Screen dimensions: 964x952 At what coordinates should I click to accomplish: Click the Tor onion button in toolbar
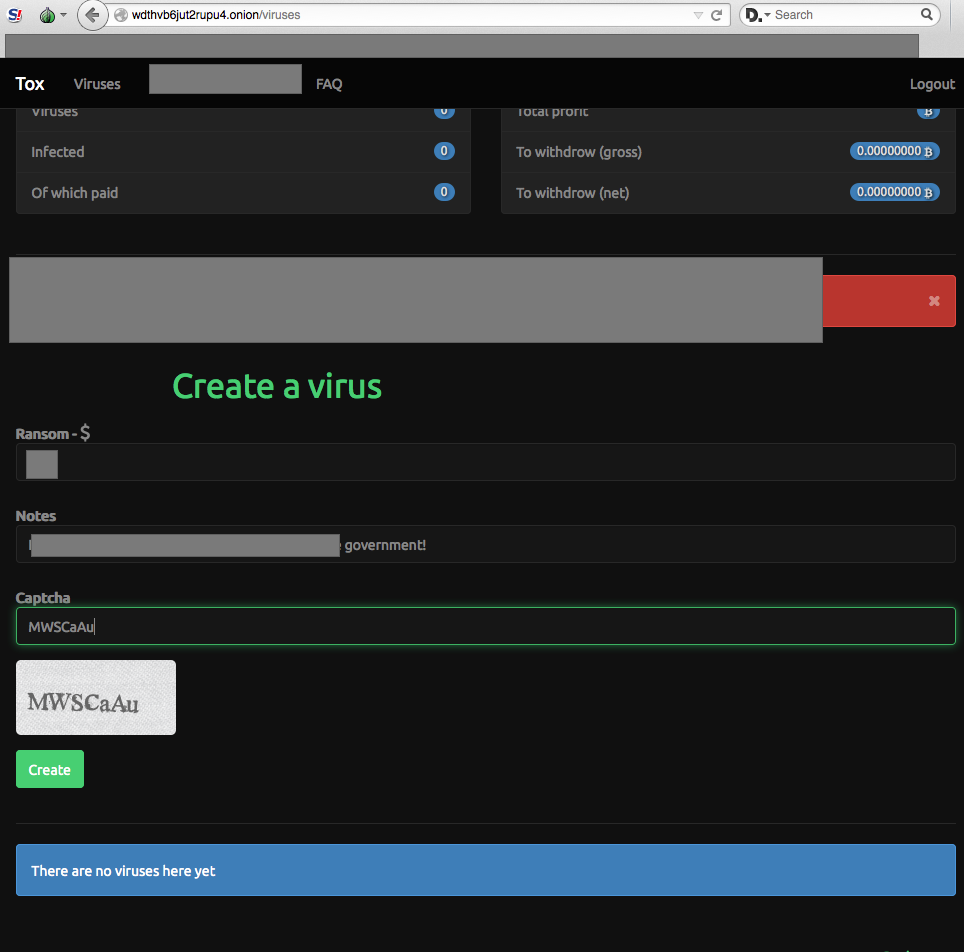point(47,15)
